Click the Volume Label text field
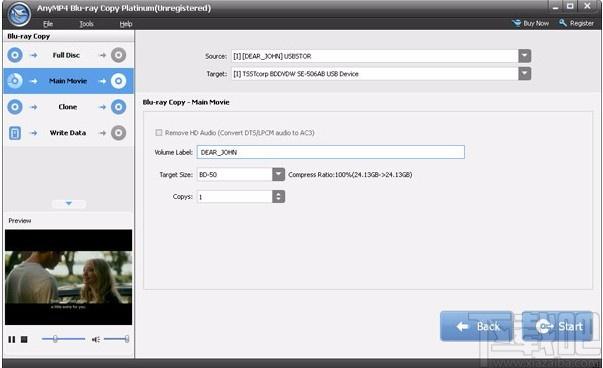 [331, 152]
